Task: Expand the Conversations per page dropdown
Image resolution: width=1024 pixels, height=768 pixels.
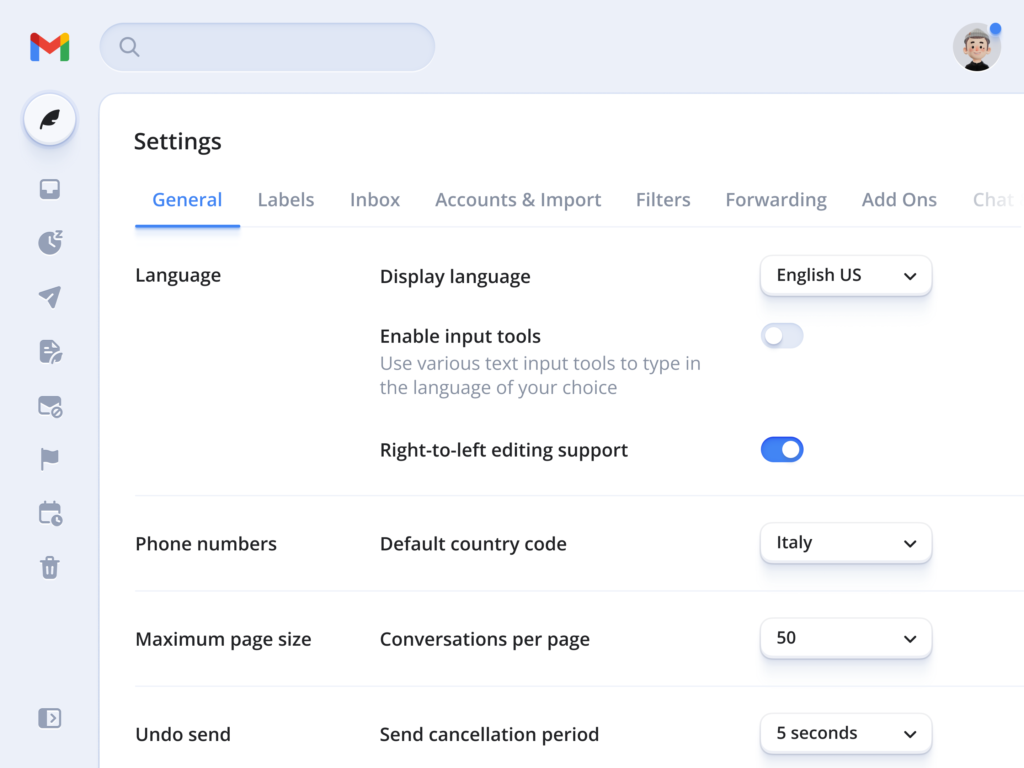Action: pyautogui.click(x=846, y=638)
